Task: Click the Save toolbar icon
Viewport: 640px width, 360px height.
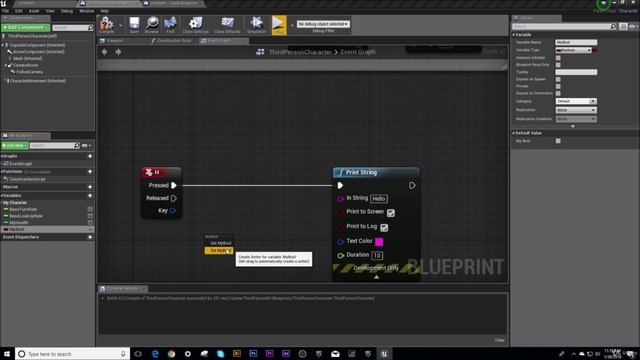Action: pos(134,24)
